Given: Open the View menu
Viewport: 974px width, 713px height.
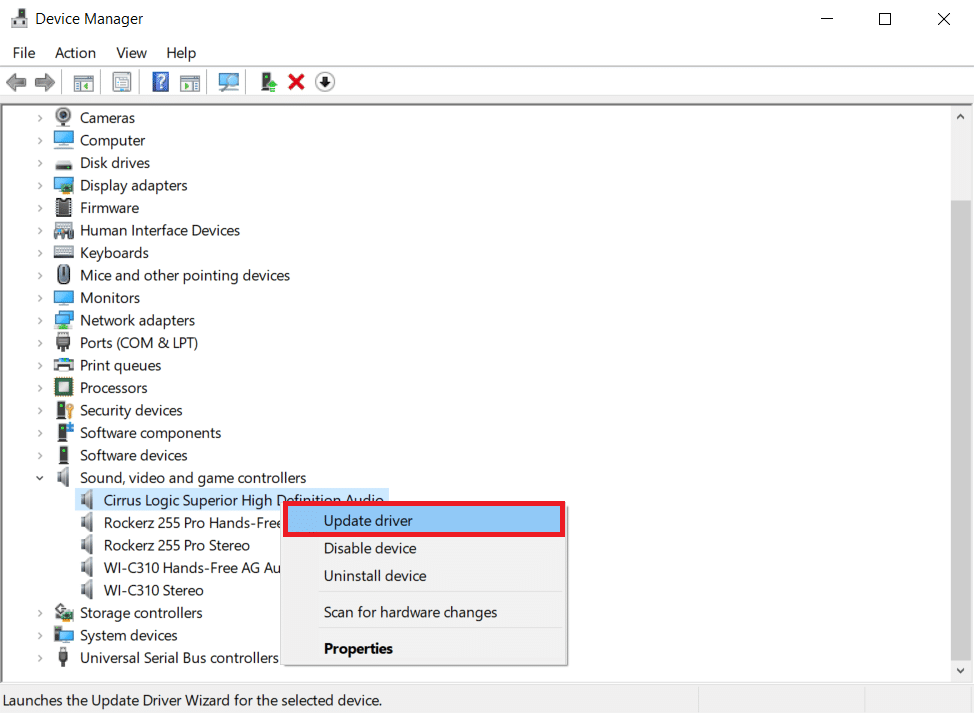Looking at the screenshot, I should (x=131, y=53).
